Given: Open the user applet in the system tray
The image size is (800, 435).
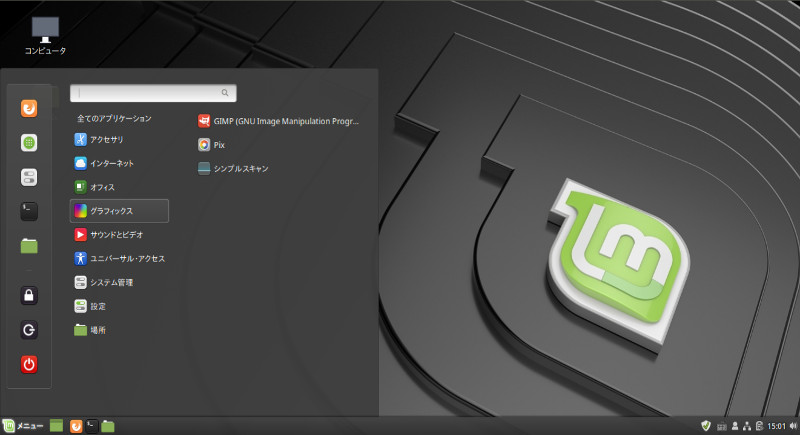Looking at the screenshot, I should [x=735, y=426].
